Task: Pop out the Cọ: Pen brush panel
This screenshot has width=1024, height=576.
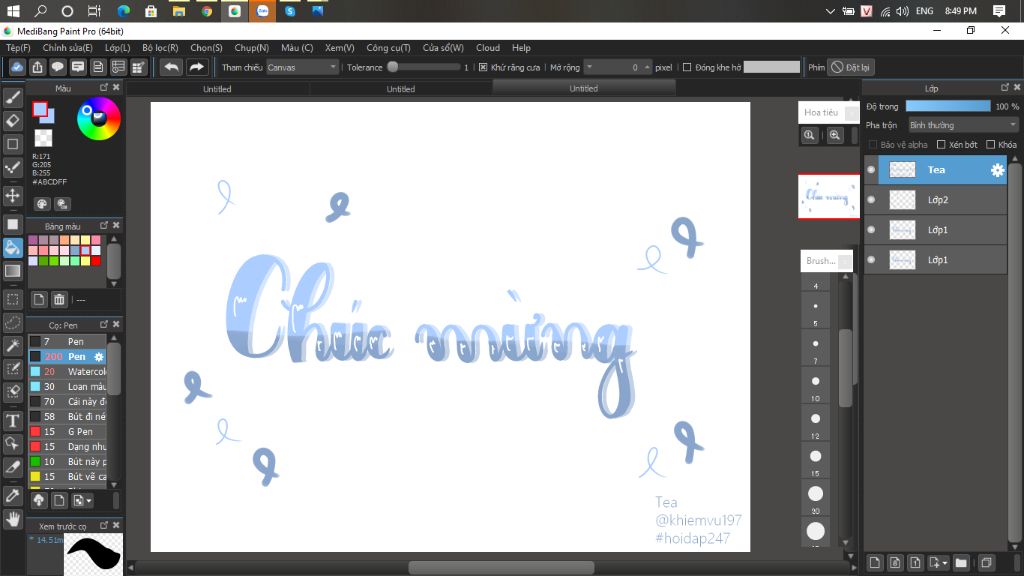Action: 104,324
